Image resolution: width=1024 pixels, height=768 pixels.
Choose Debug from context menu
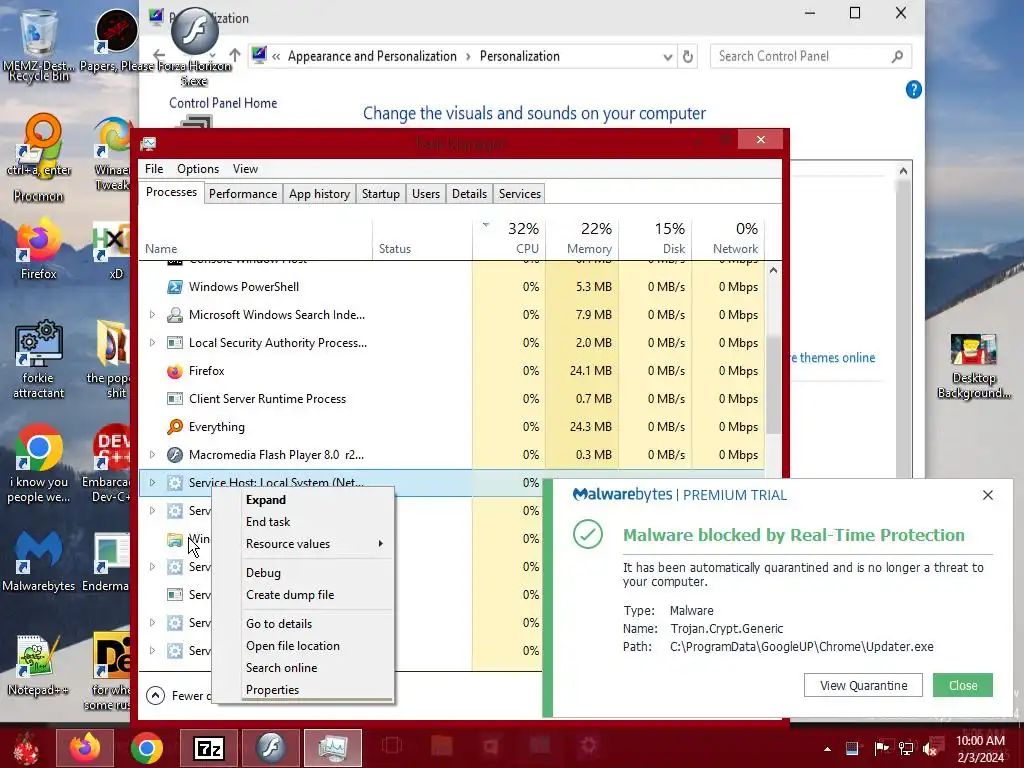click(304, 573)
